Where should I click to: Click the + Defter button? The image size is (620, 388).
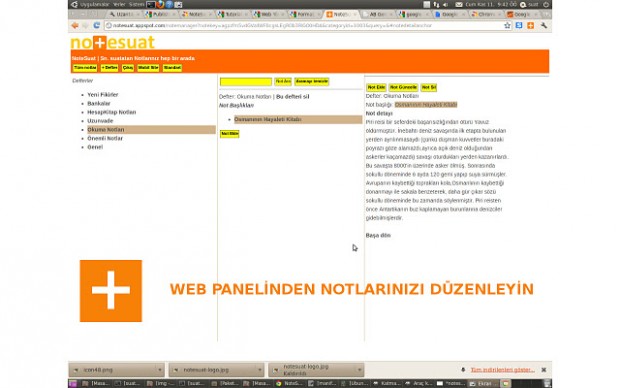(110, 68)
